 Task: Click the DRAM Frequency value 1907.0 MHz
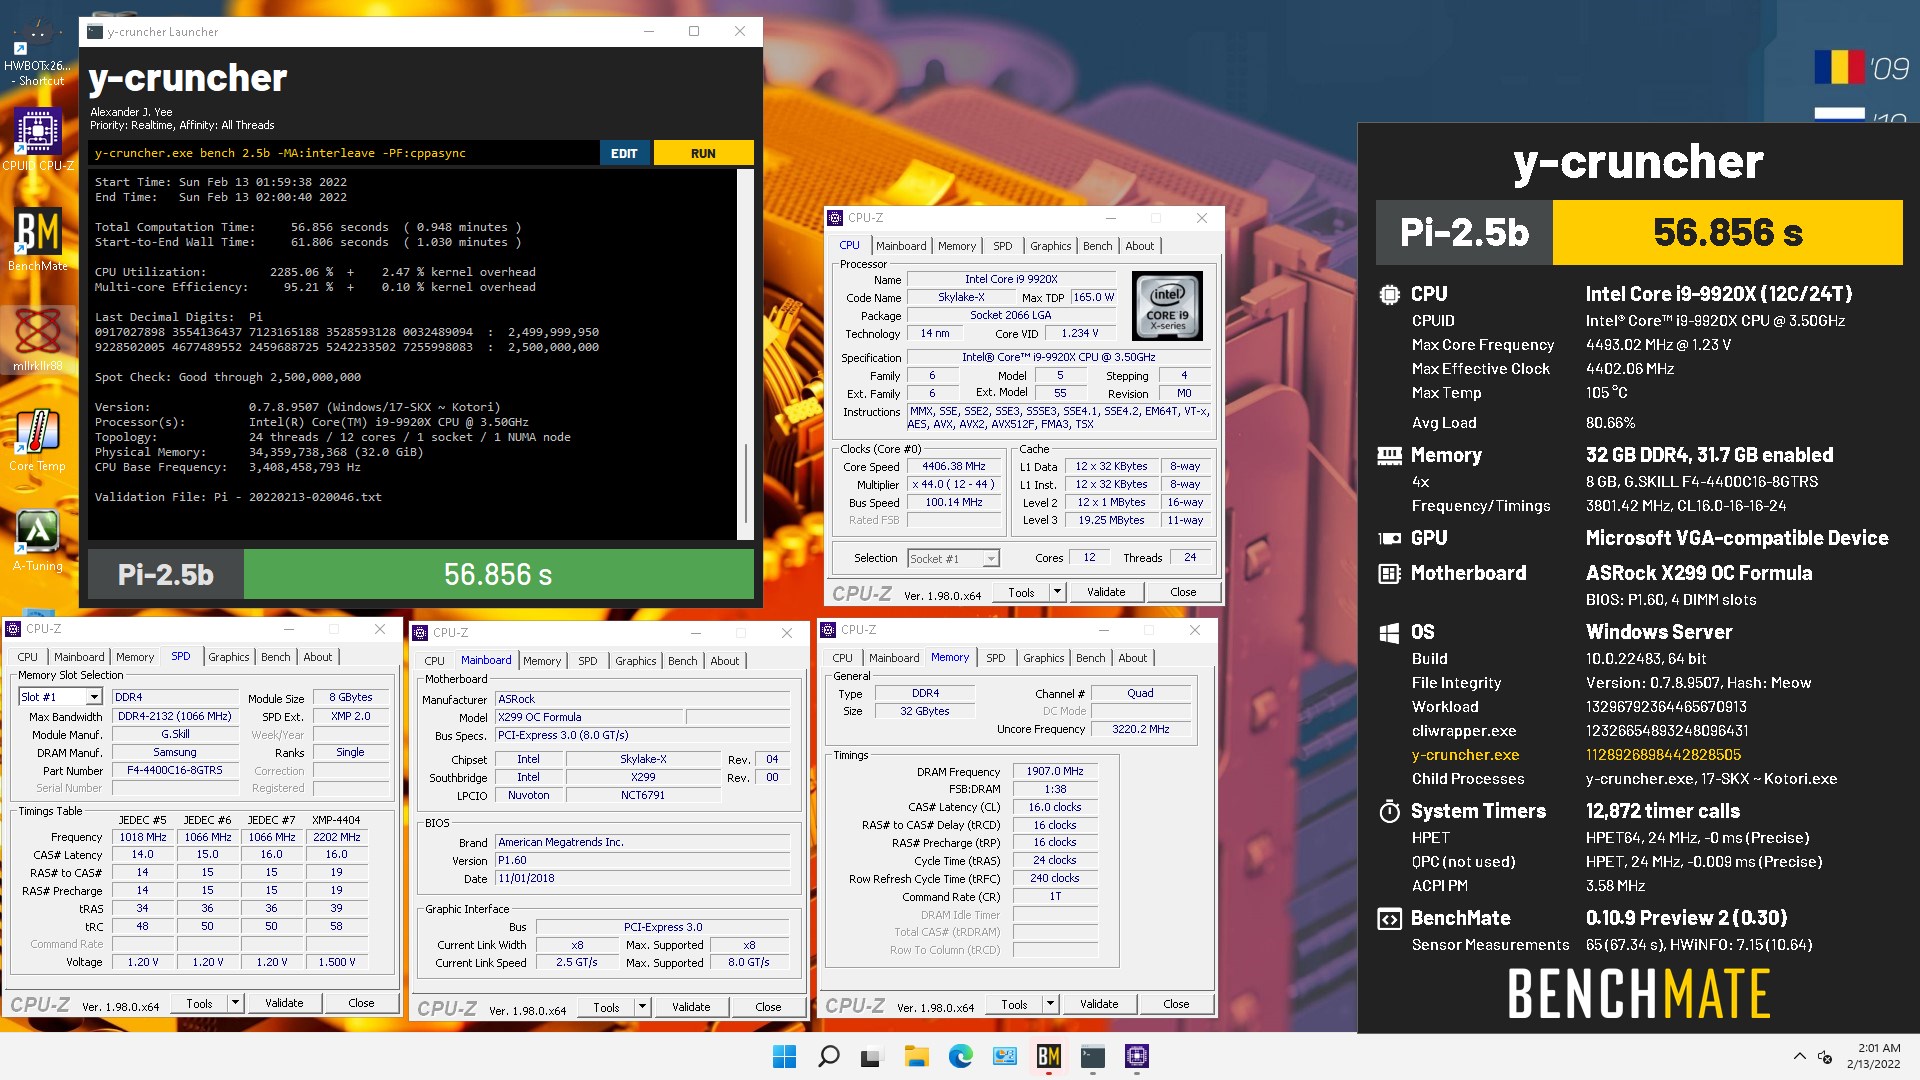pyautogui.click(x=1055, y=771)
